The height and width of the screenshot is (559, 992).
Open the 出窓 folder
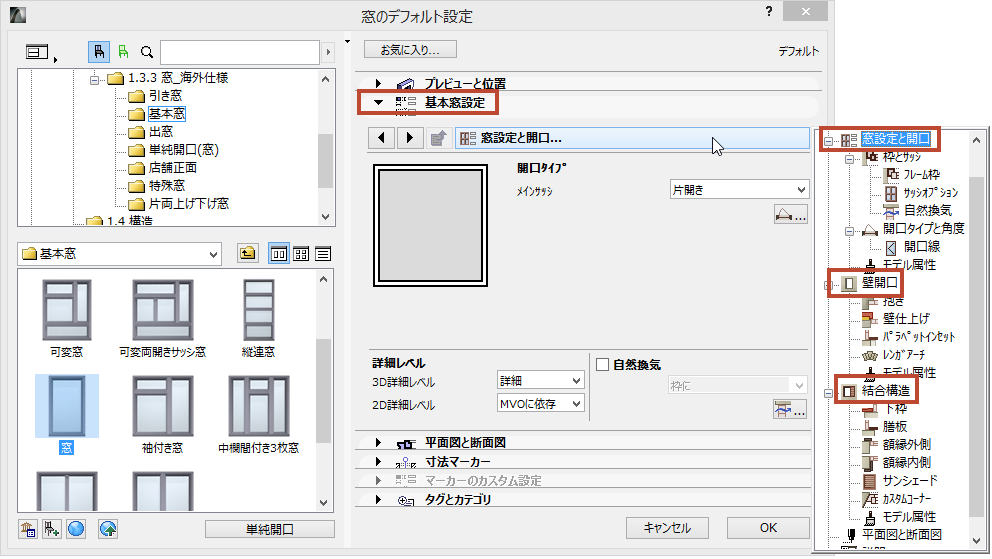click(x=161, y=132)
